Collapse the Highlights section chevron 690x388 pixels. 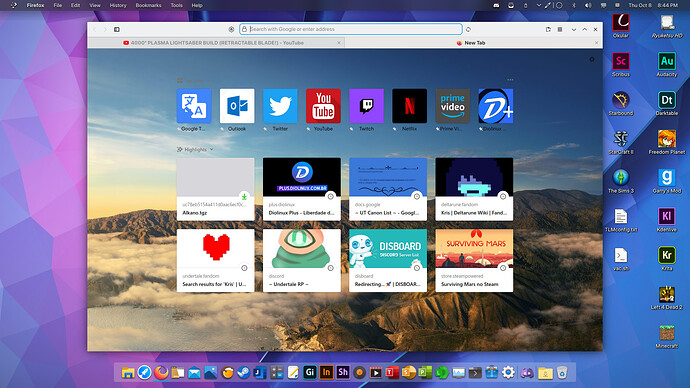tap(212, 150)
